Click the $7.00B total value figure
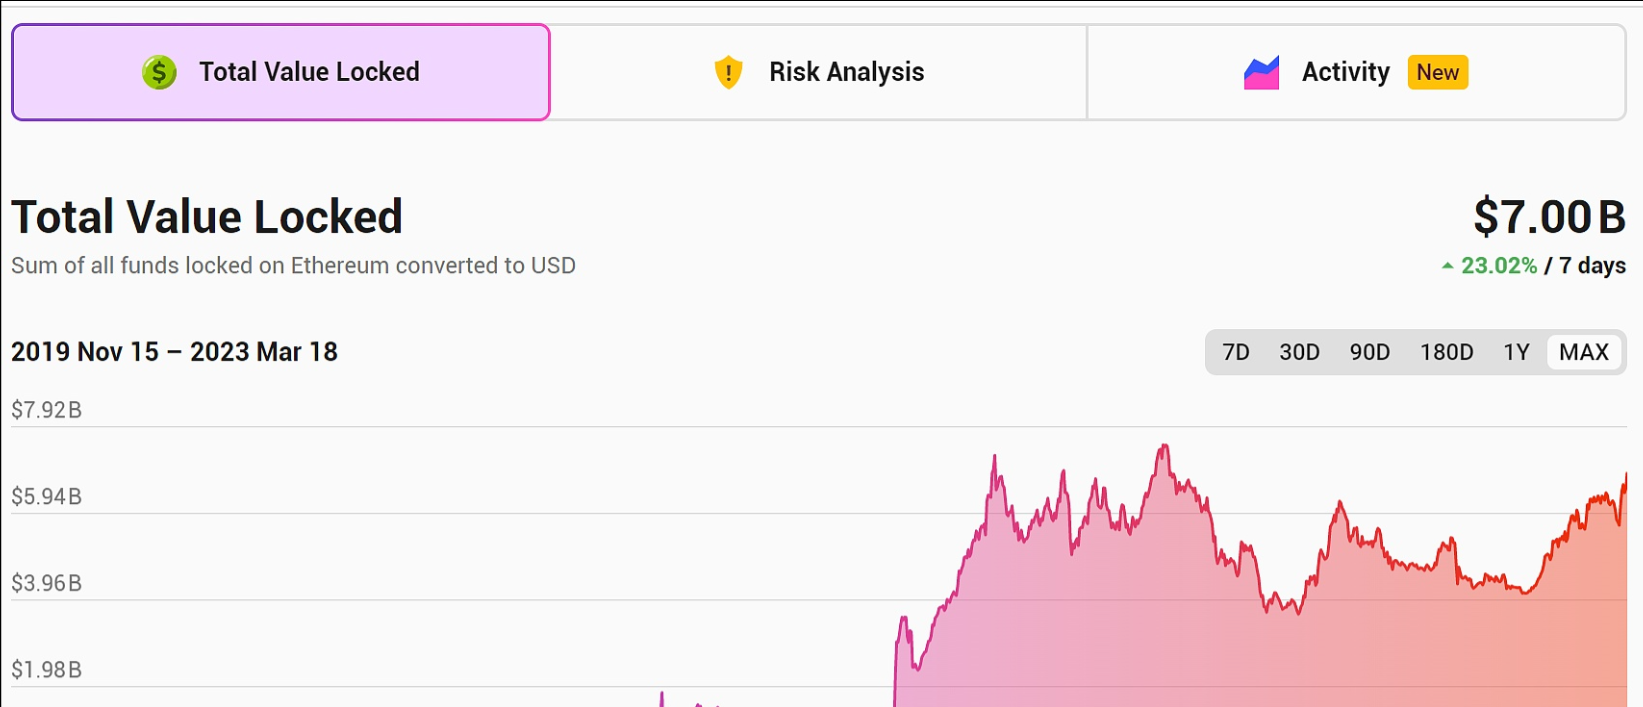The width and height of the screenshot is (1643, 707). [1549, 217]
